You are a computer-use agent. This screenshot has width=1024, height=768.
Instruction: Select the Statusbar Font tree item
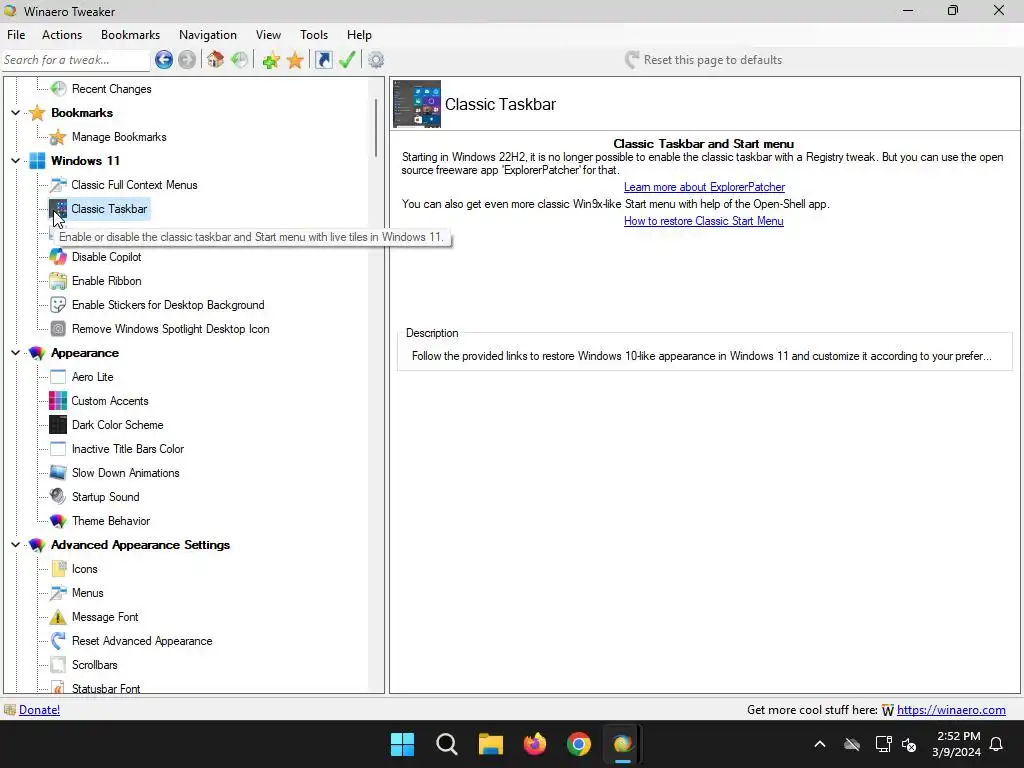pos(106,688)
